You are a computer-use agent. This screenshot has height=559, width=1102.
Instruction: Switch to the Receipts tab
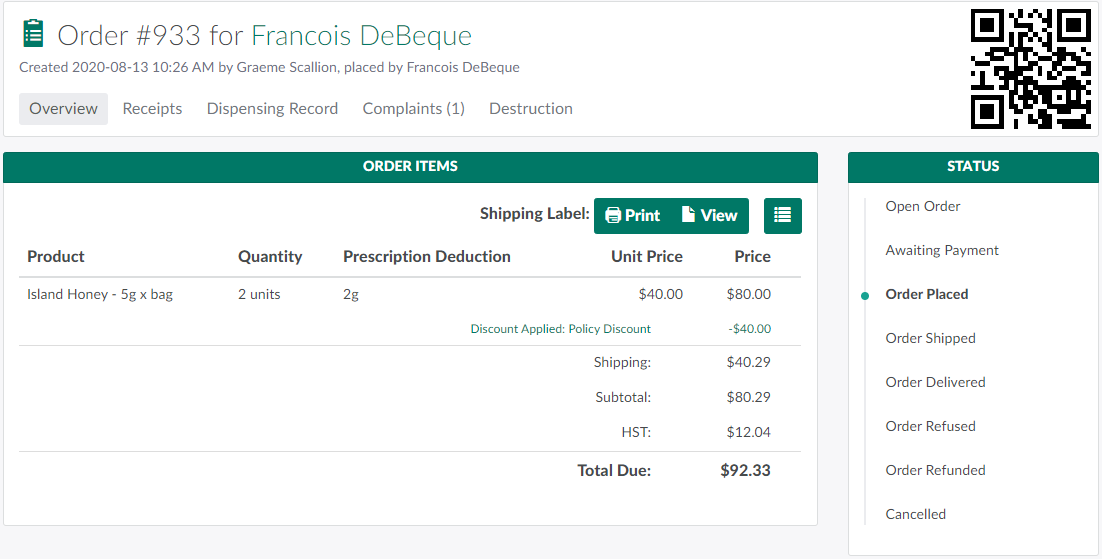152,109
